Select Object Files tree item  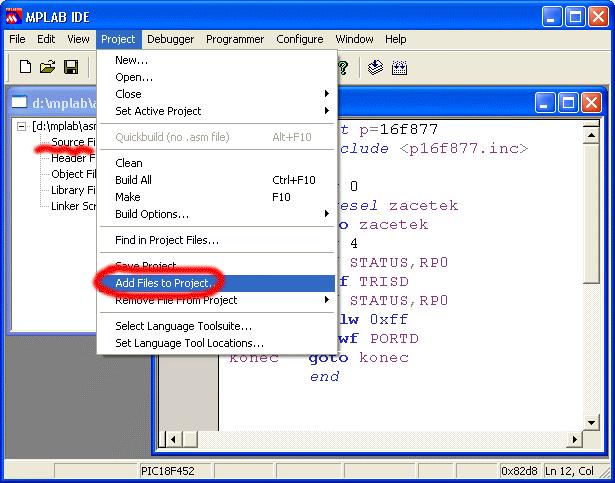pos(73,174)
